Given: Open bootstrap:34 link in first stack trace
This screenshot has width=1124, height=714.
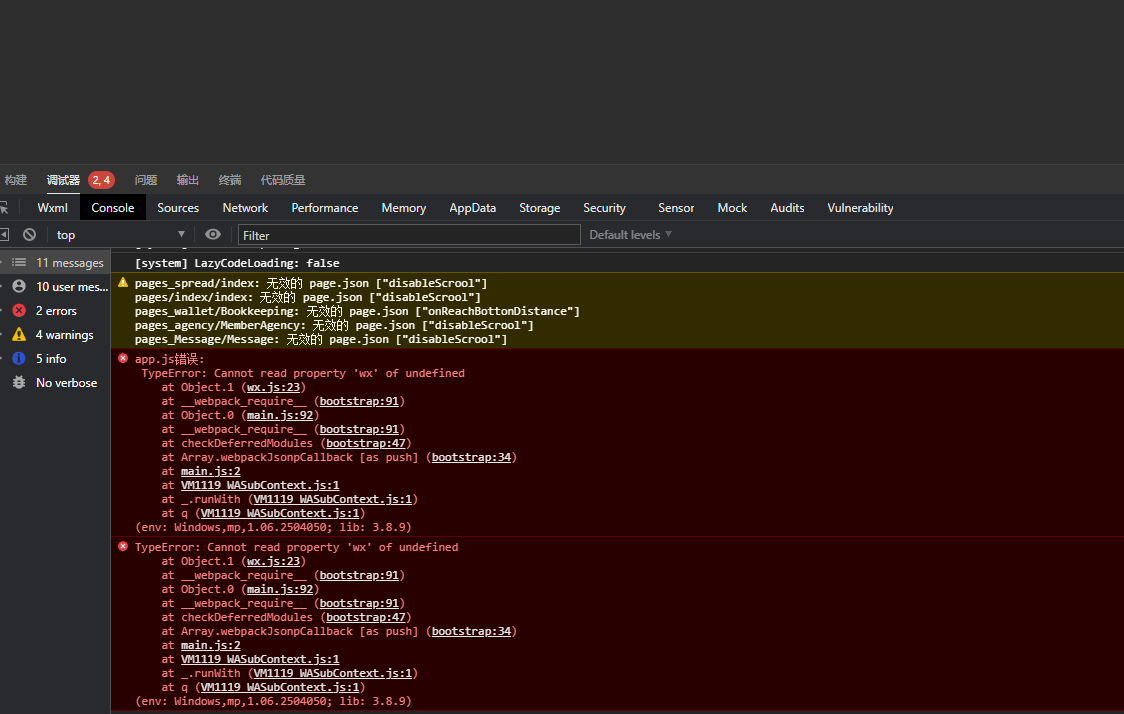Looking at the screenshot, I should point(472,457).
